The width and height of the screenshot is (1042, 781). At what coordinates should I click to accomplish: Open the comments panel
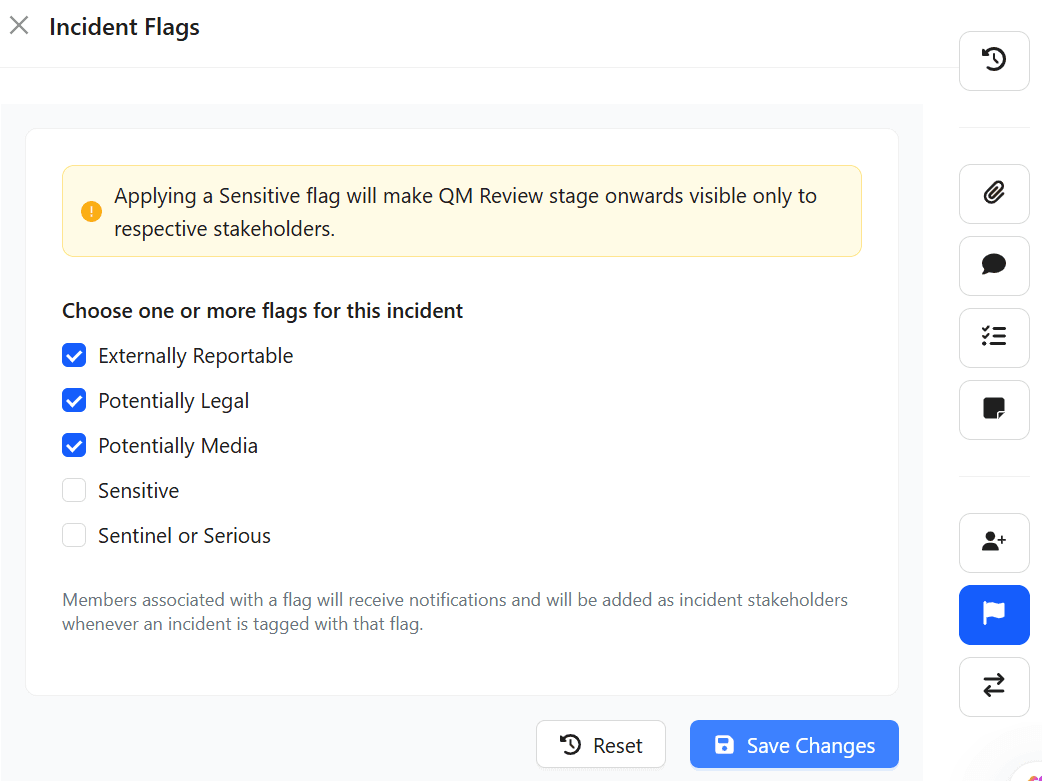(x=993, y=266)
